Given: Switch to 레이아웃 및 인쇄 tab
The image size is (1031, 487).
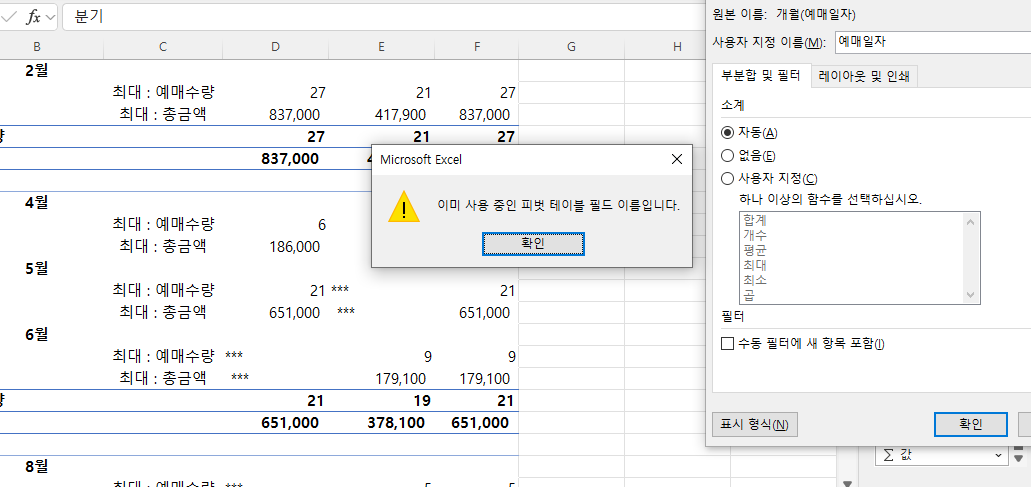Looking at the screenshot, I should pyautogui.click(x=863, y=76).
